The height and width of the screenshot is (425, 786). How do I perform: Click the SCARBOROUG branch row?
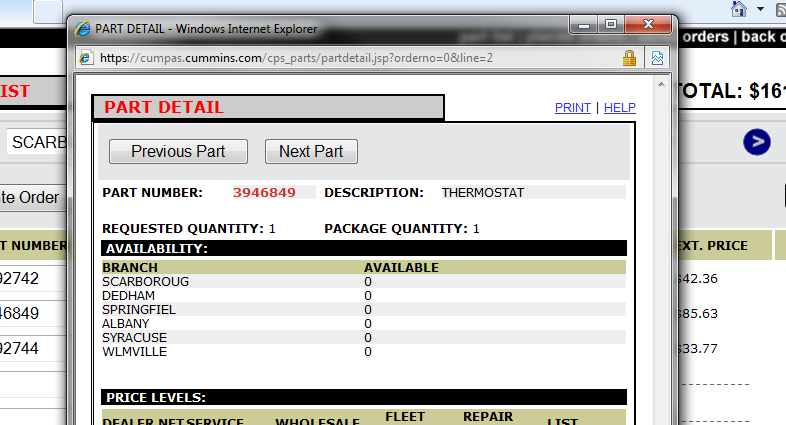[x=363, y=282]
